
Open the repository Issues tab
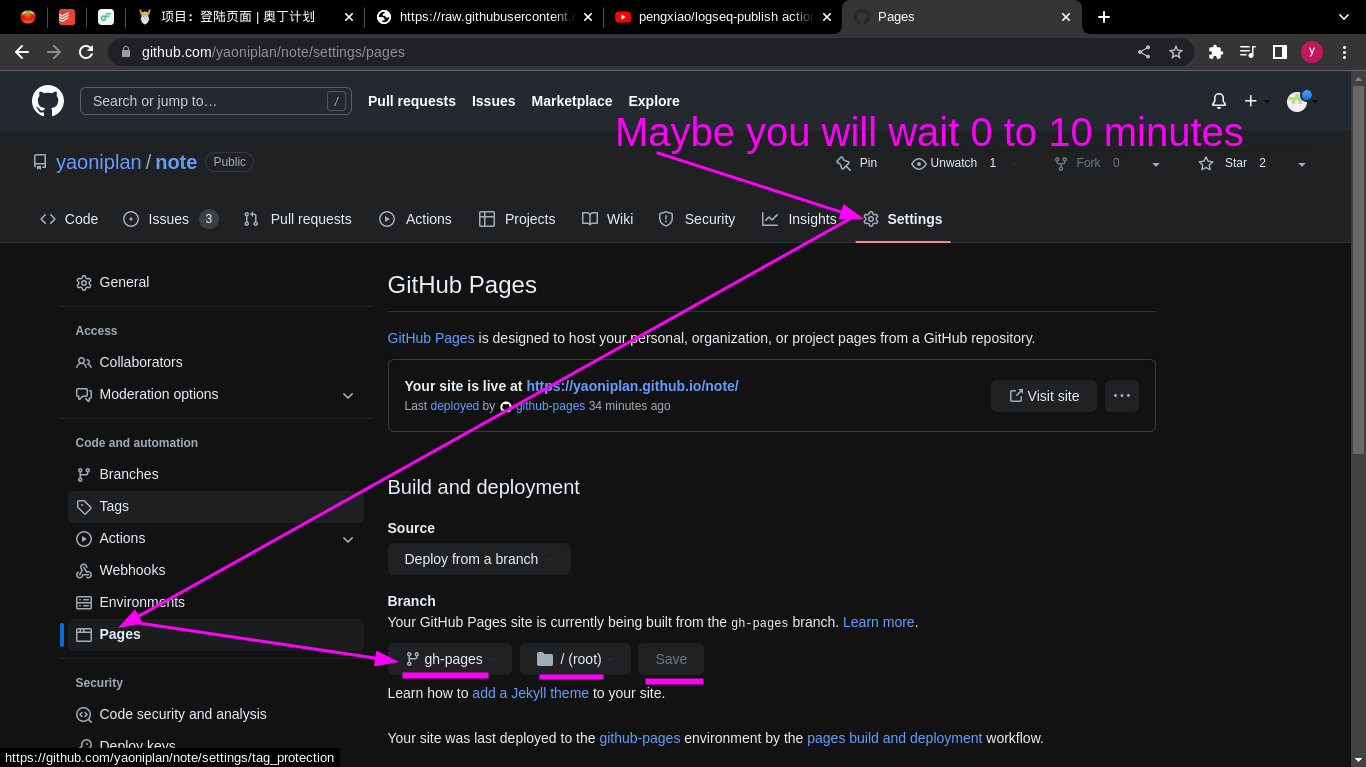tap(170, 219)
